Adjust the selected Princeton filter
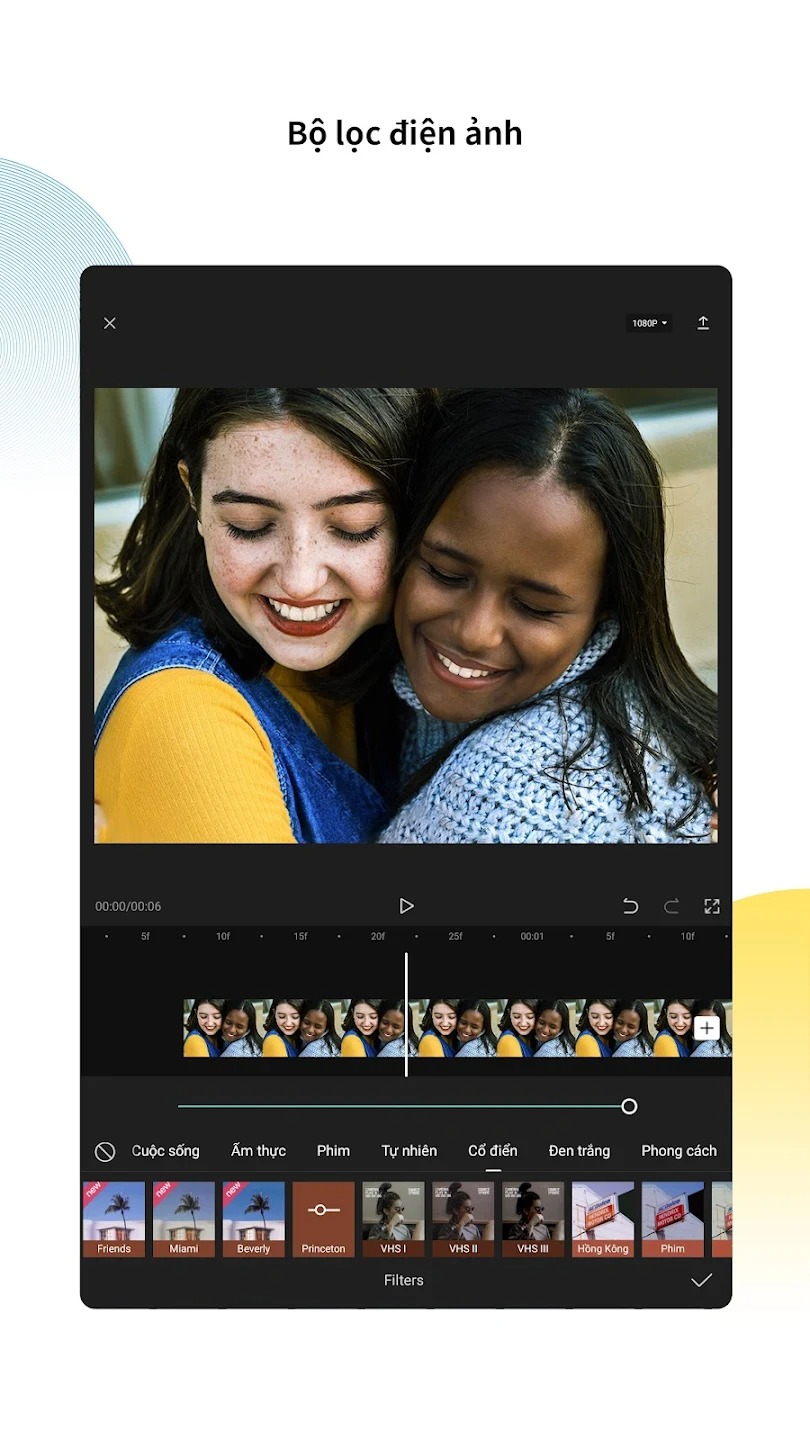 [x=324, y=1219]
